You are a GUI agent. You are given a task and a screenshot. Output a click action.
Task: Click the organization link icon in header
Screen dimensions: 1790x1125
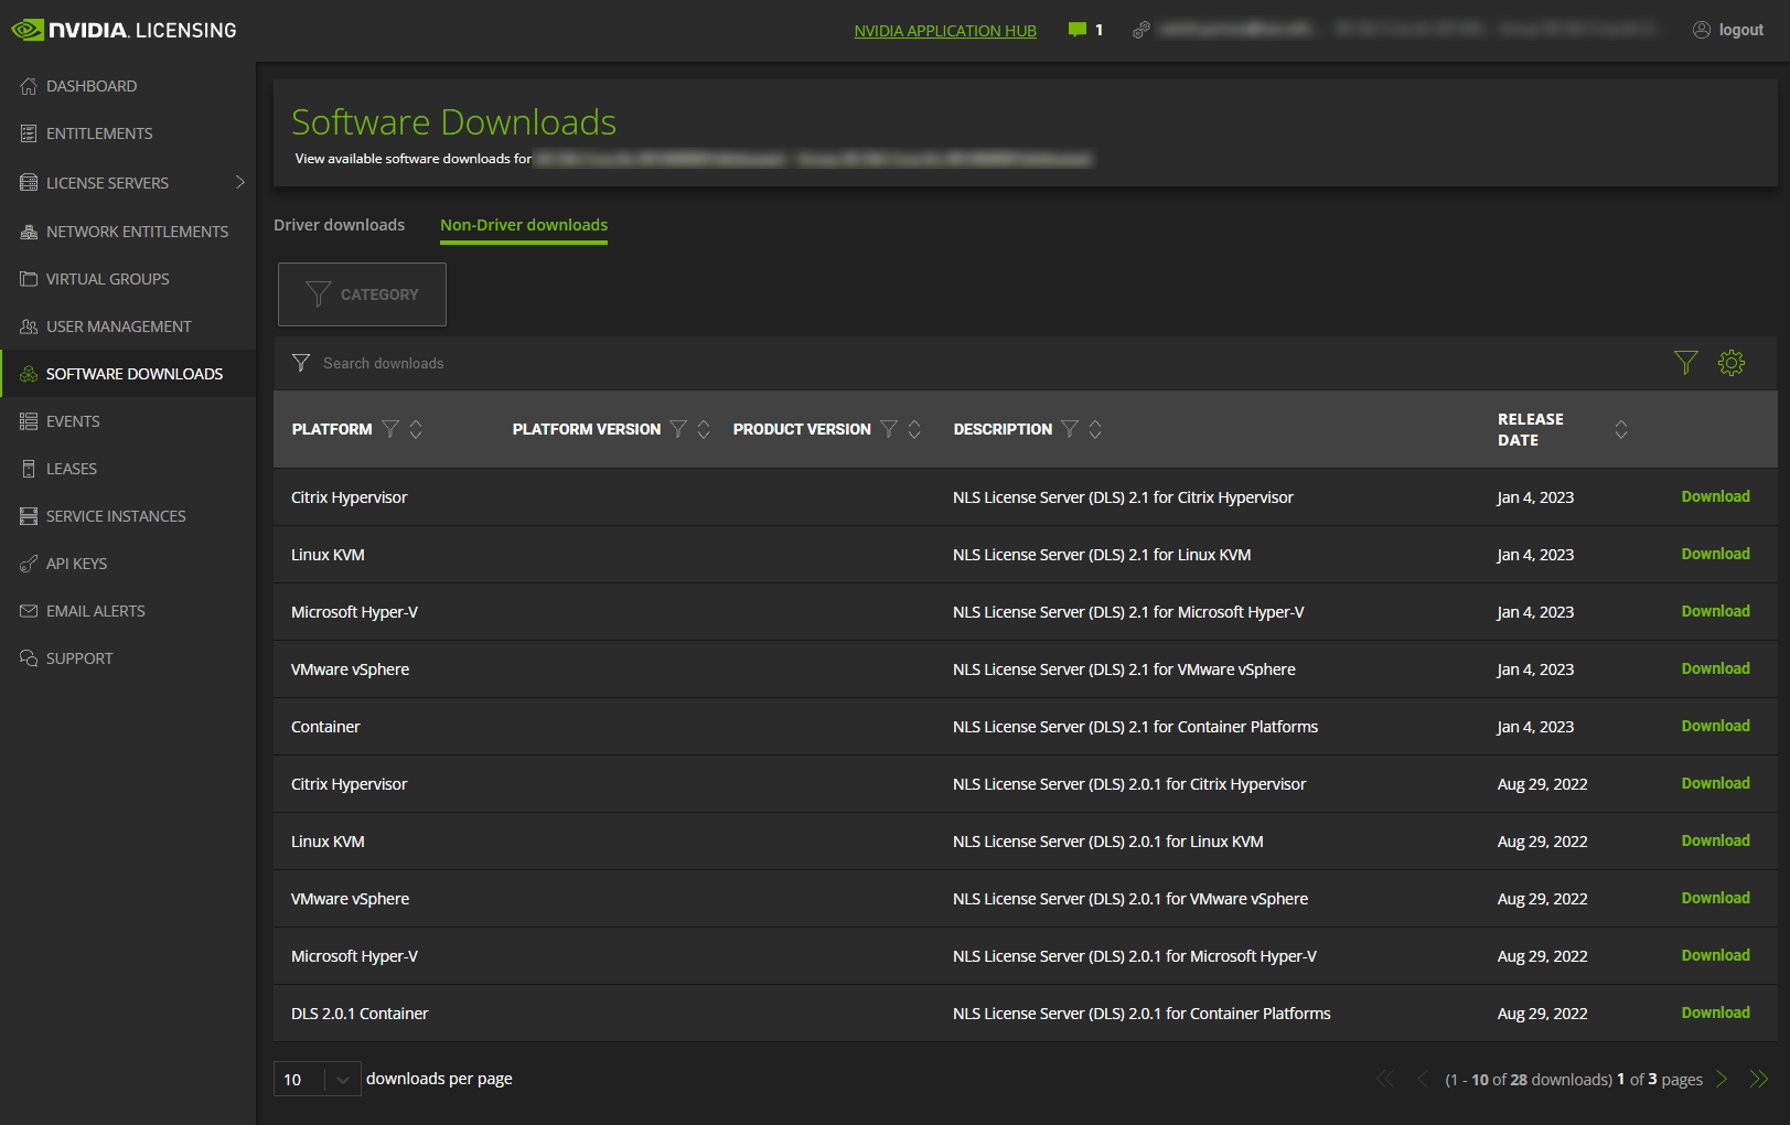tap(1140, 30)
